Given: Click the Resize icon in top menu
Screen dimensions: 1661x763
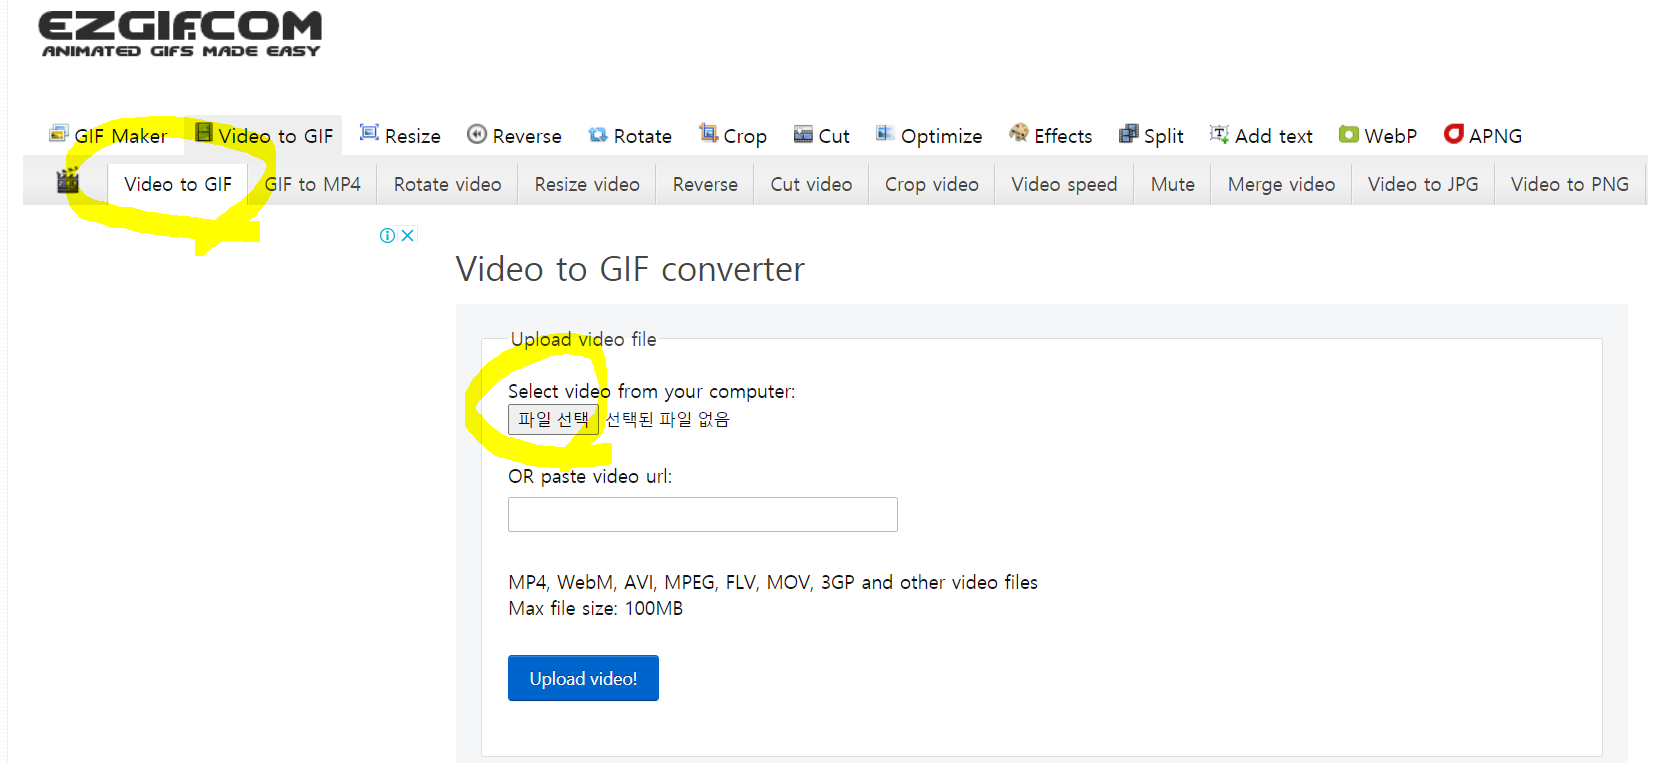Looking at the screenshot, I should [369, 133].
